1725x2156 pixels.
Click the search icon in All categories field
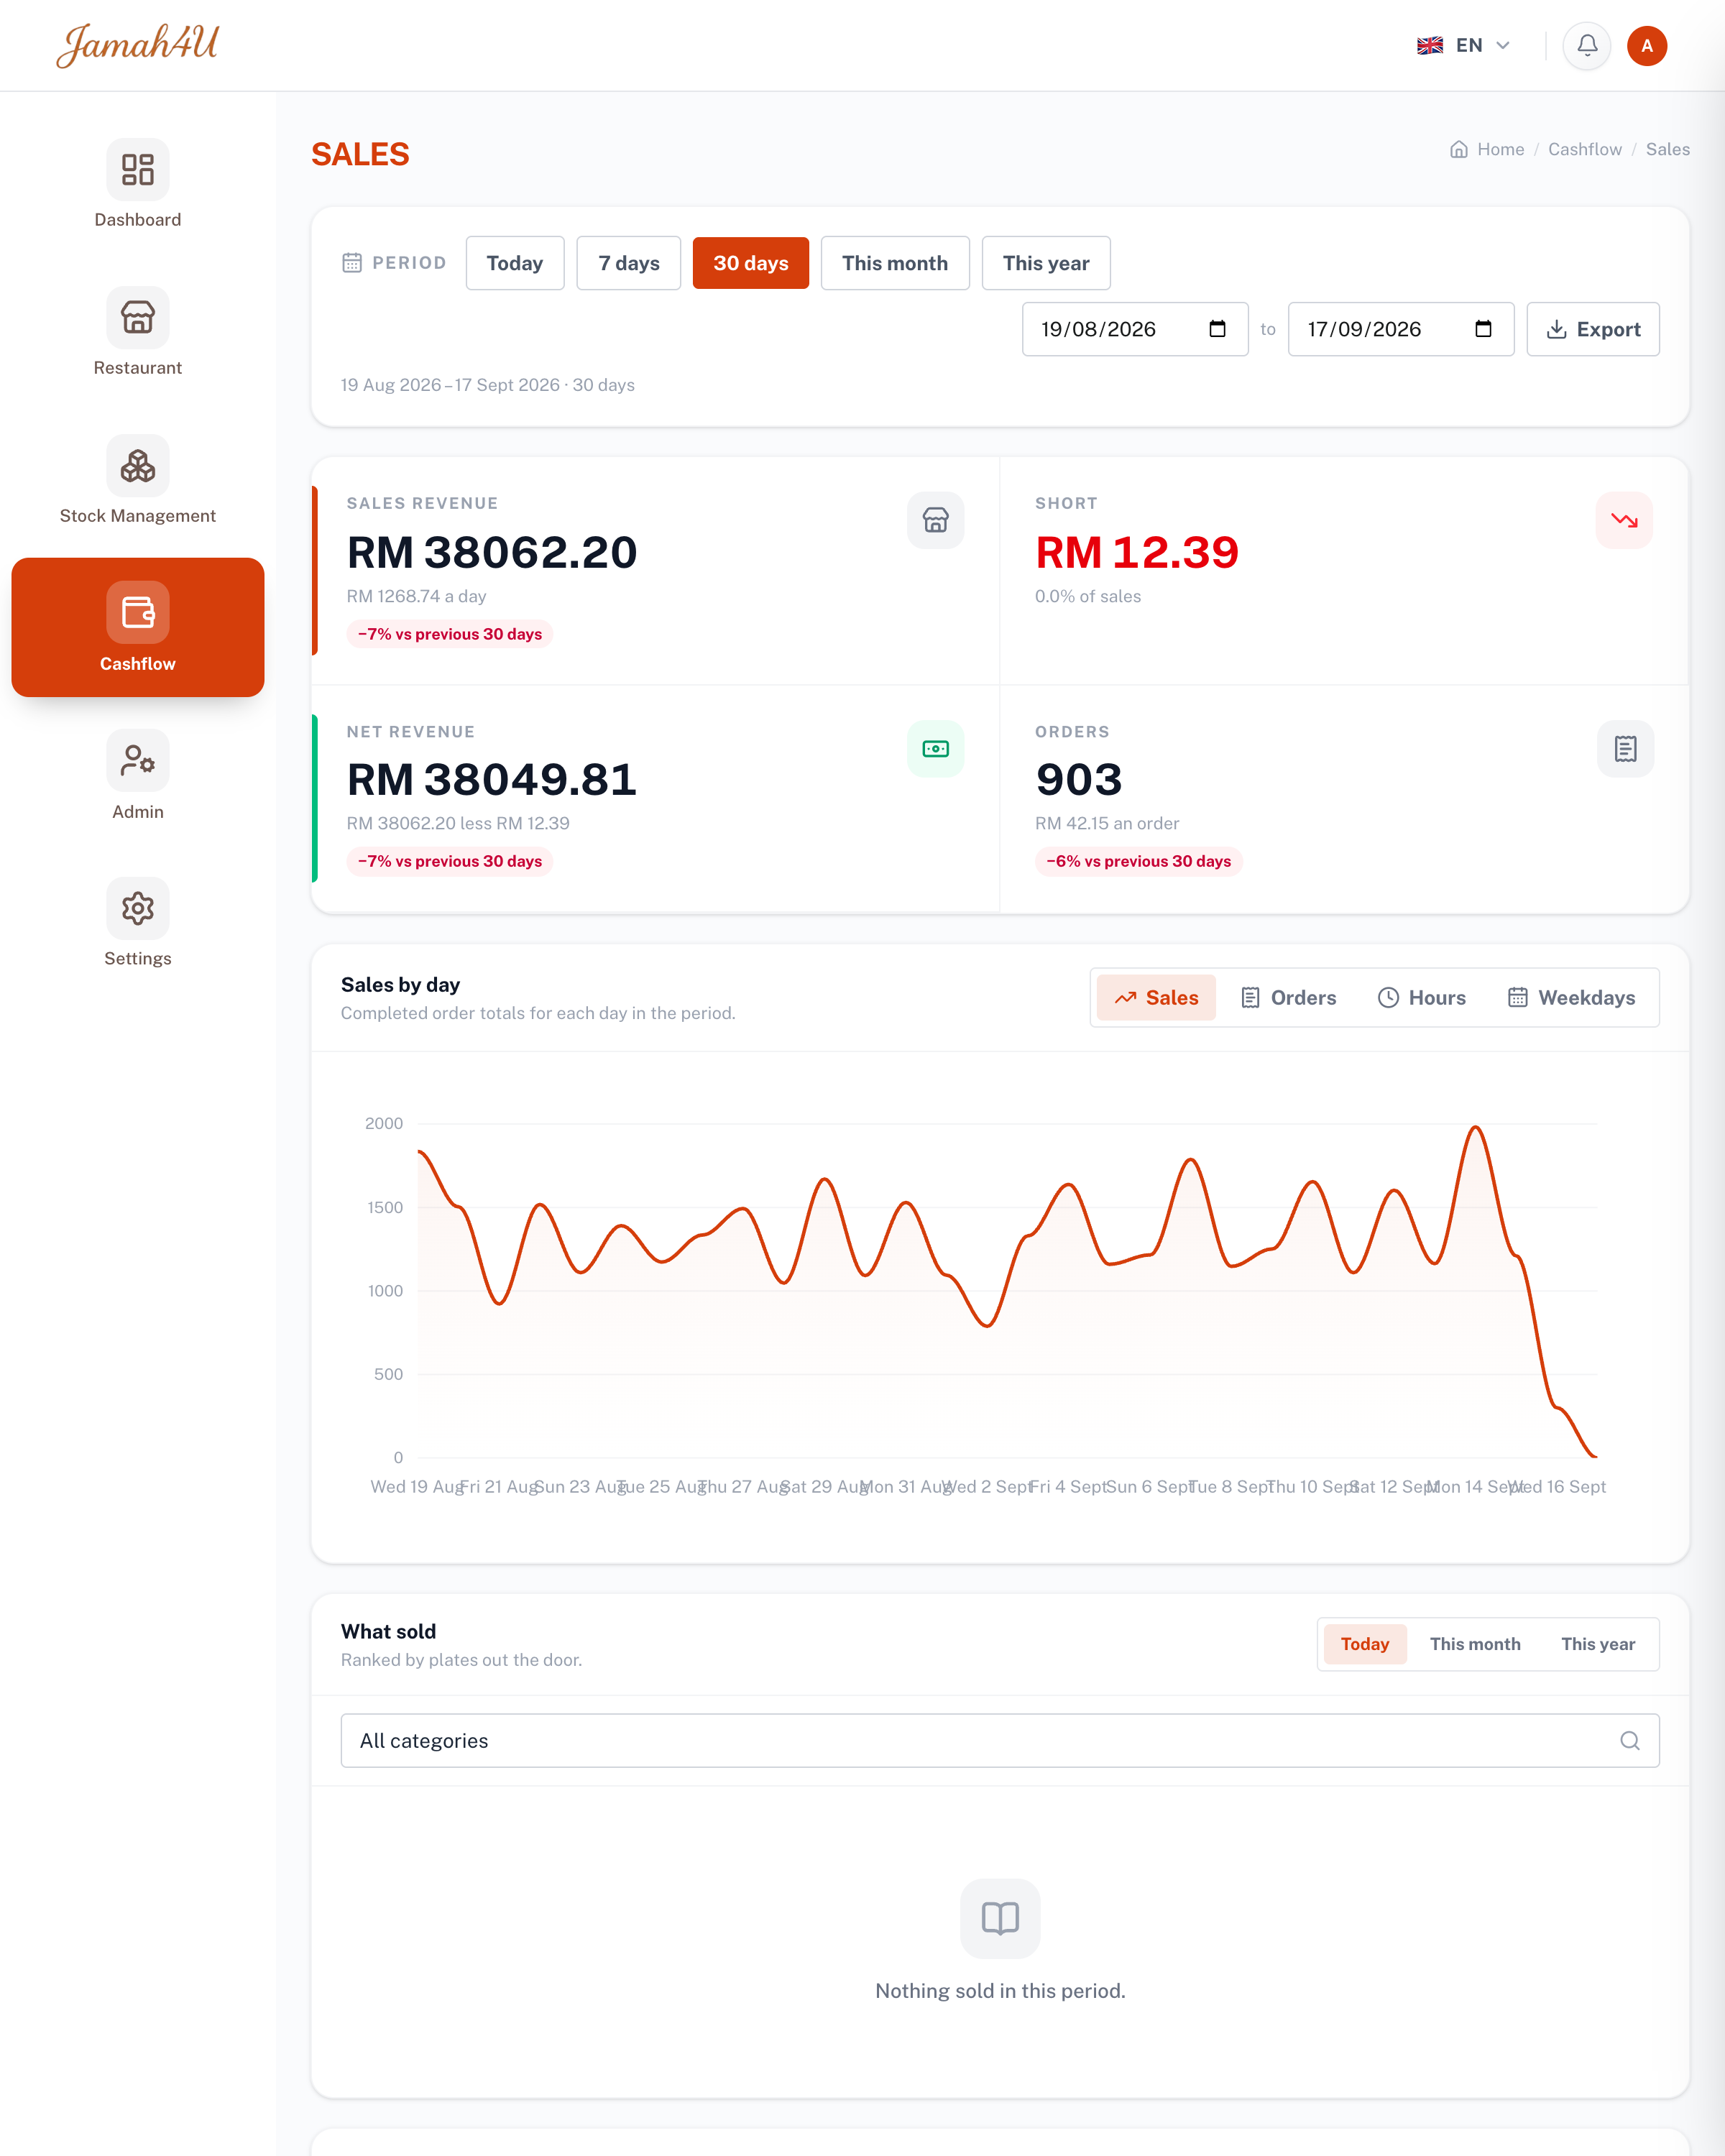pyautogui.click(x=1630, y=1741)
